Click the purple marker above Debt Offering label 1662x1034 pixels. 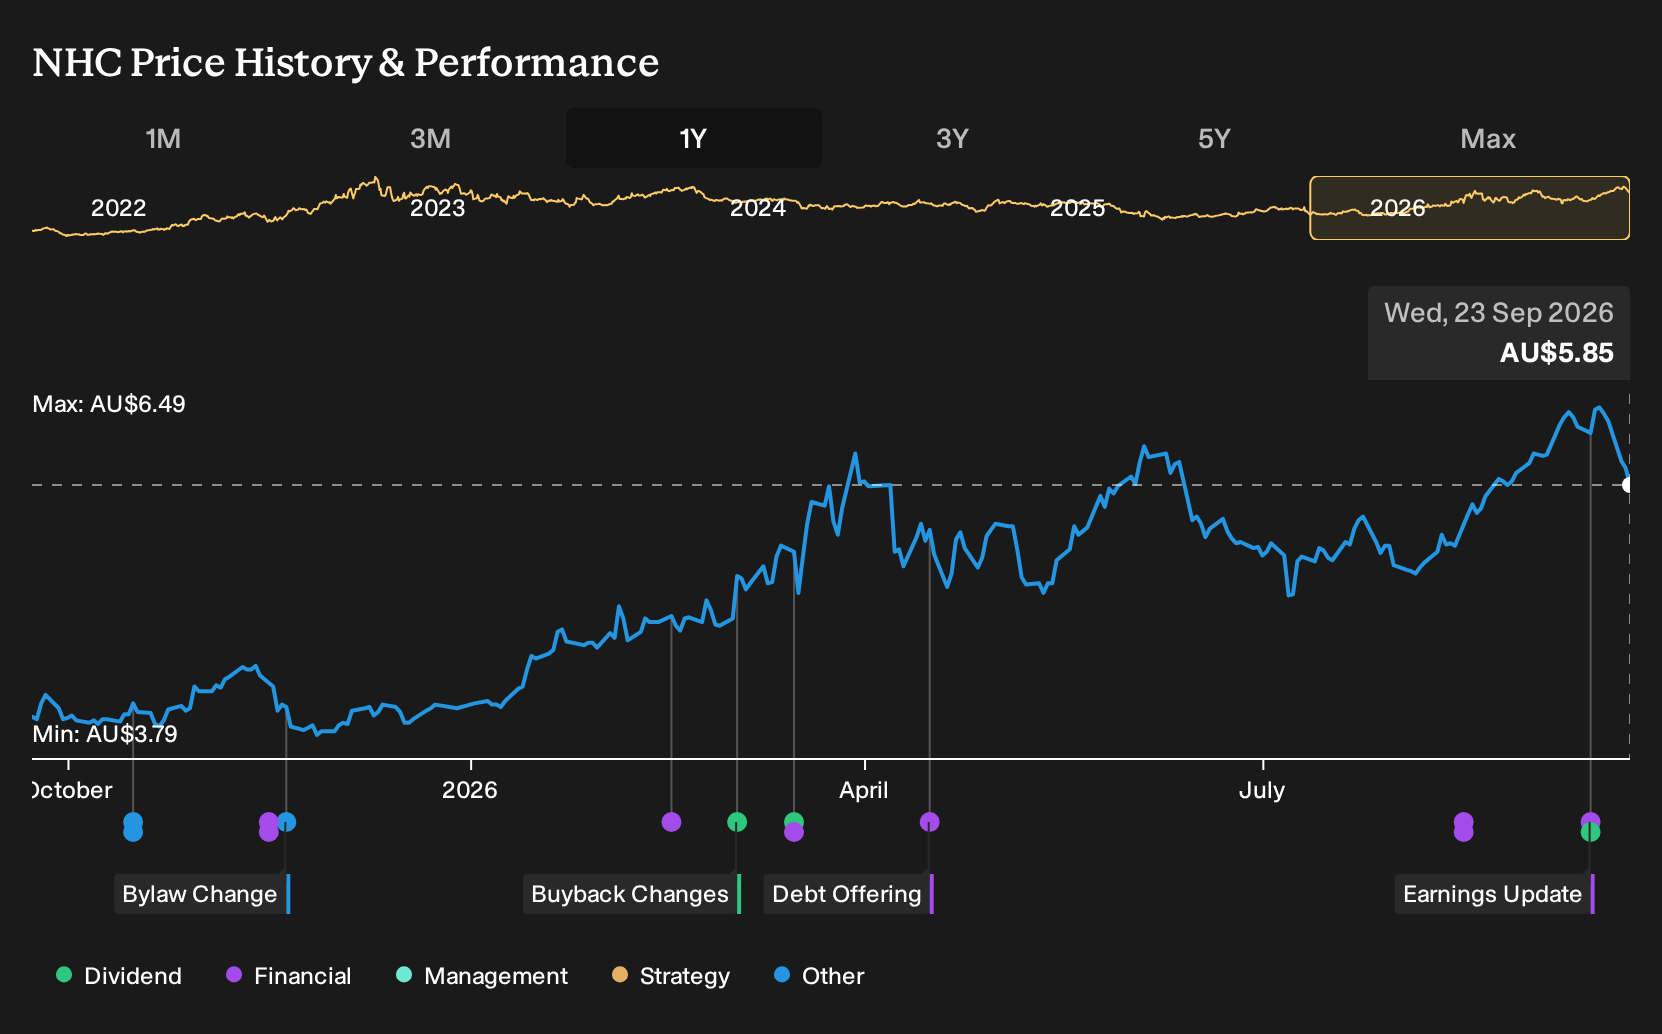[x=929, y=822]
